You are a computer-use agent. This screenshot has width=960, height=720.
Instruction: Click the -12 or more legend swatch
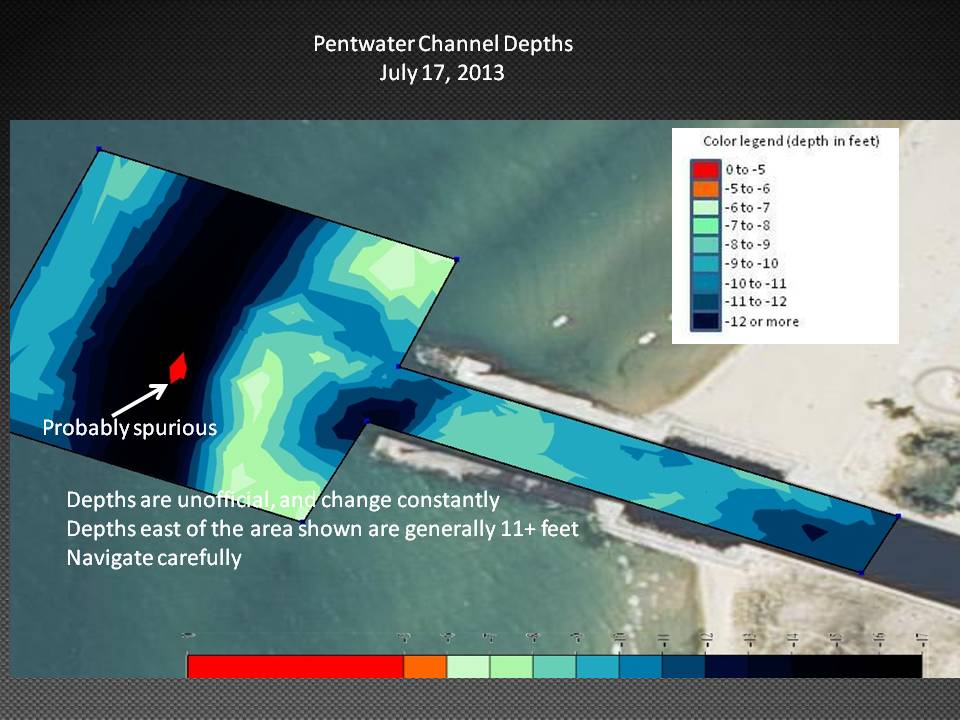[706, 321]
